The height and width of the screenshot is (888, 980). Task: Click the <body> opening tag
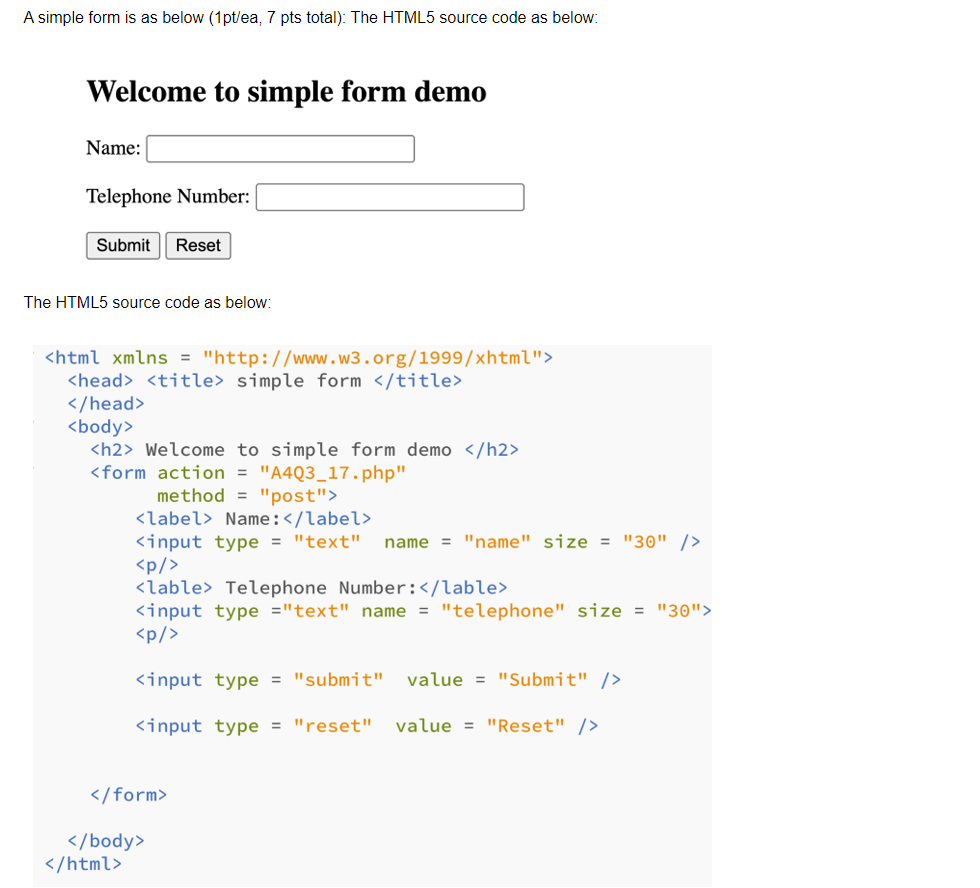[101, 426]
